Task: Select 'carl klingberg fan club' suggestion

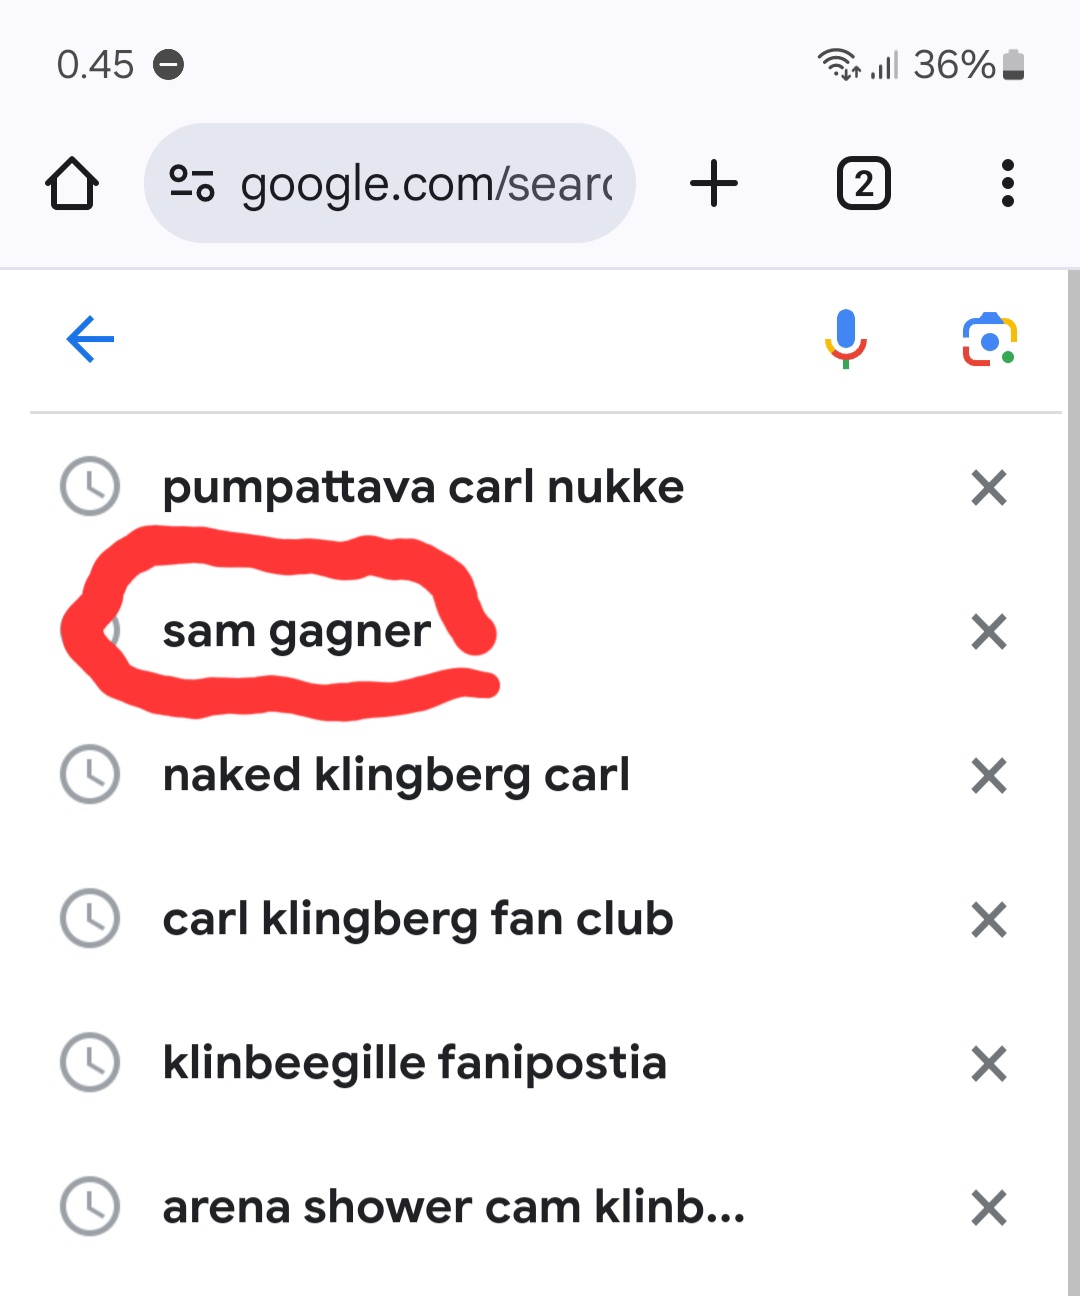Action: [x=418, y=920]
